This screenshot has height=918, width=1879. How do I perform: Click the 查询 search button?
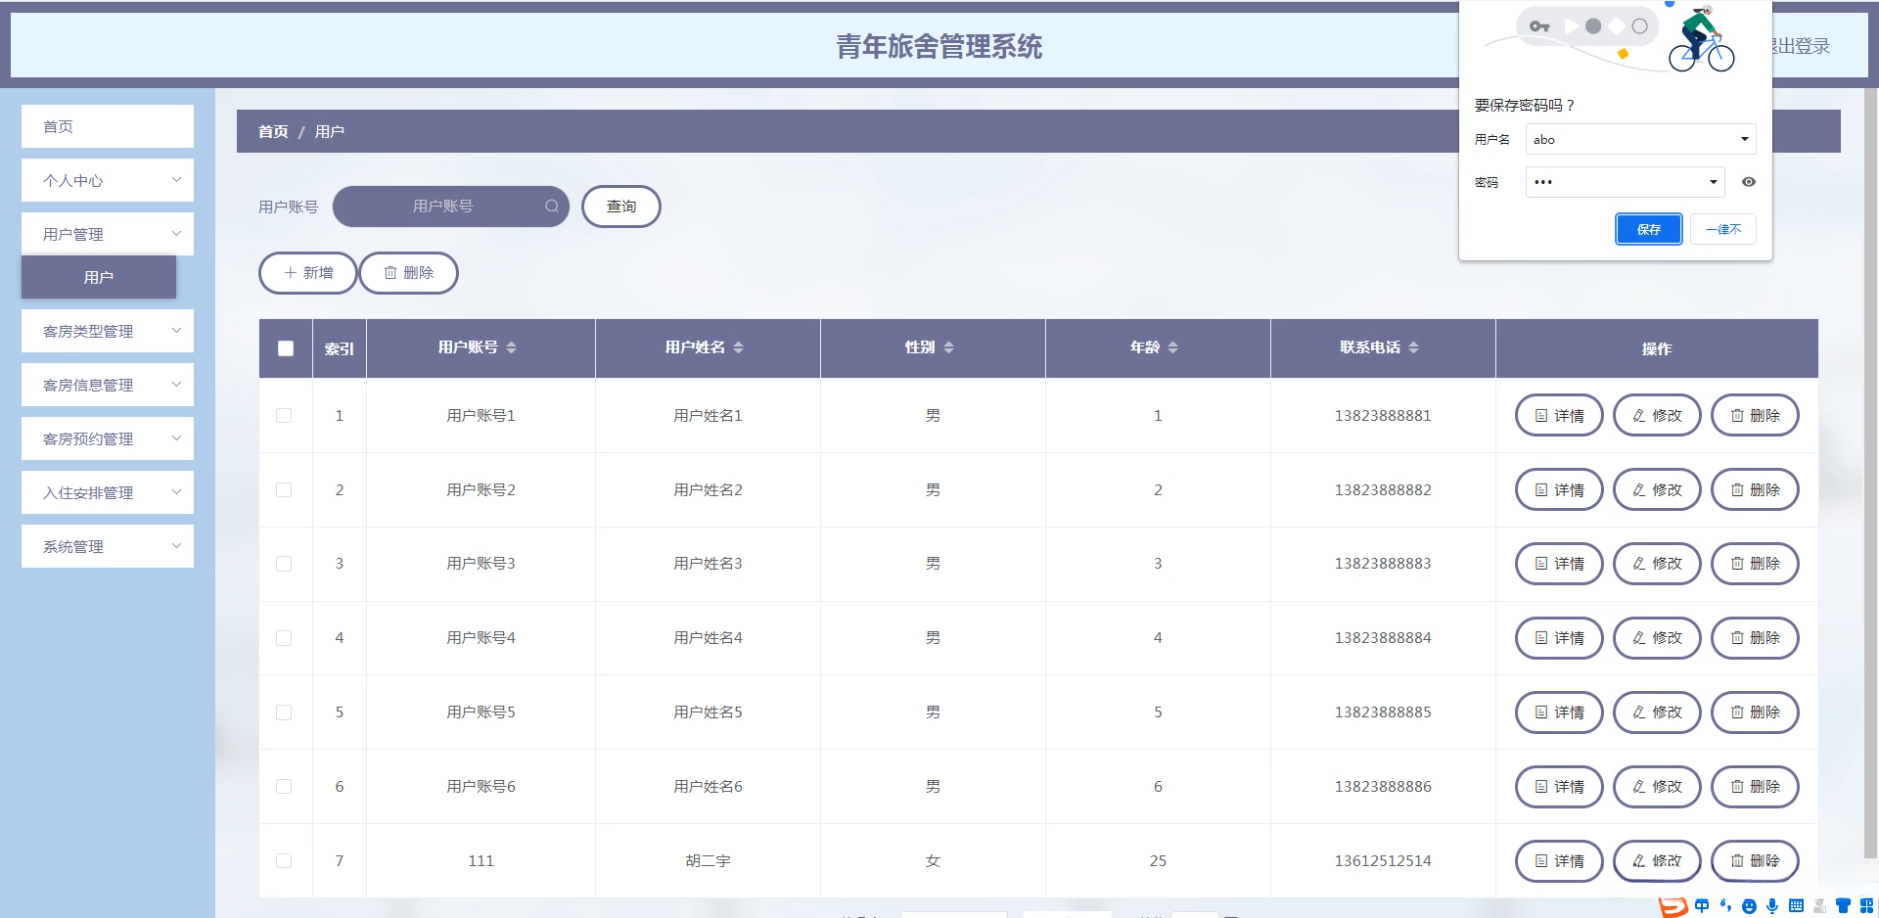621,206
